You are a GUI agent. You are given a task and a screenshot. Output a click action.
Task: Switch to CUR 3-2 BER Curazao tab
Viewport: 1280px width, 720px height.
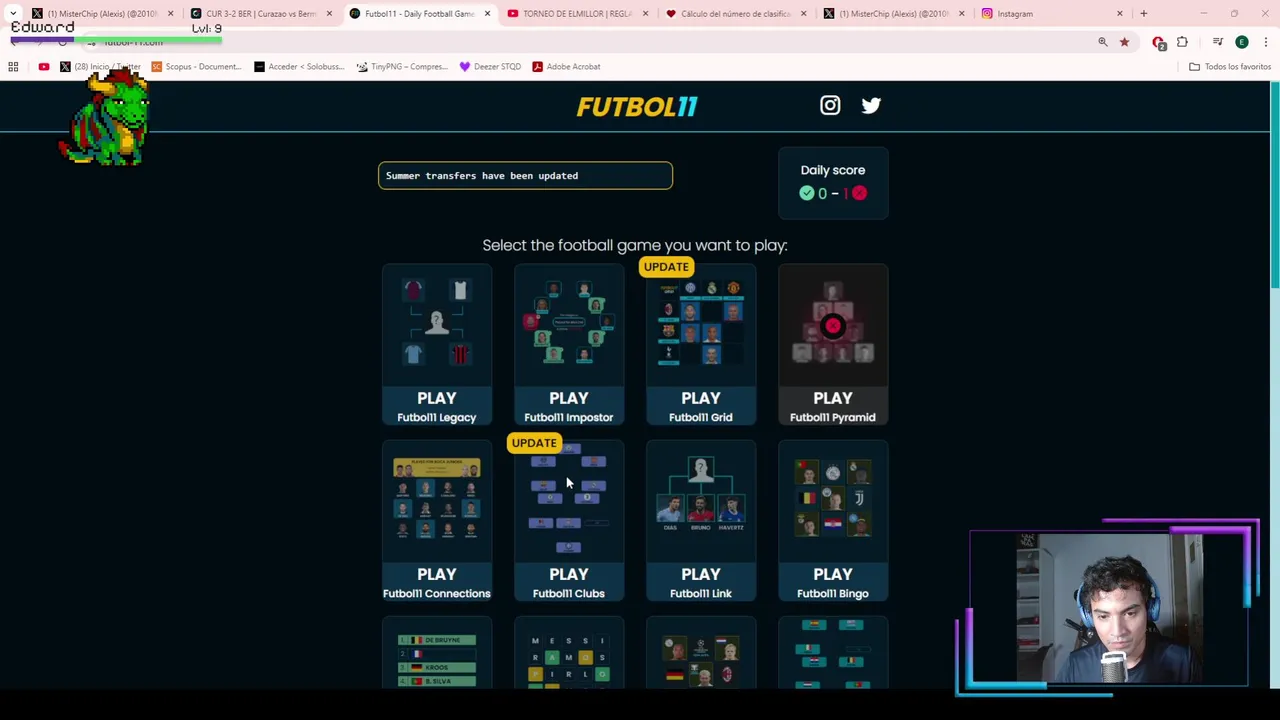(x=260, y=14)
